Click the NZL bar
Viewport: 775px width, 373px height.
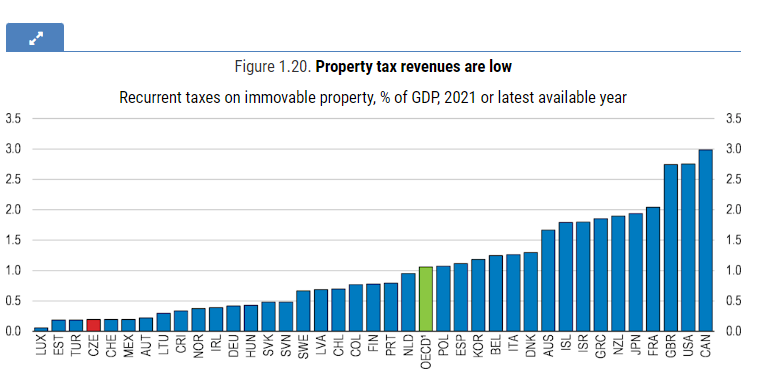(x=618, y=273)
